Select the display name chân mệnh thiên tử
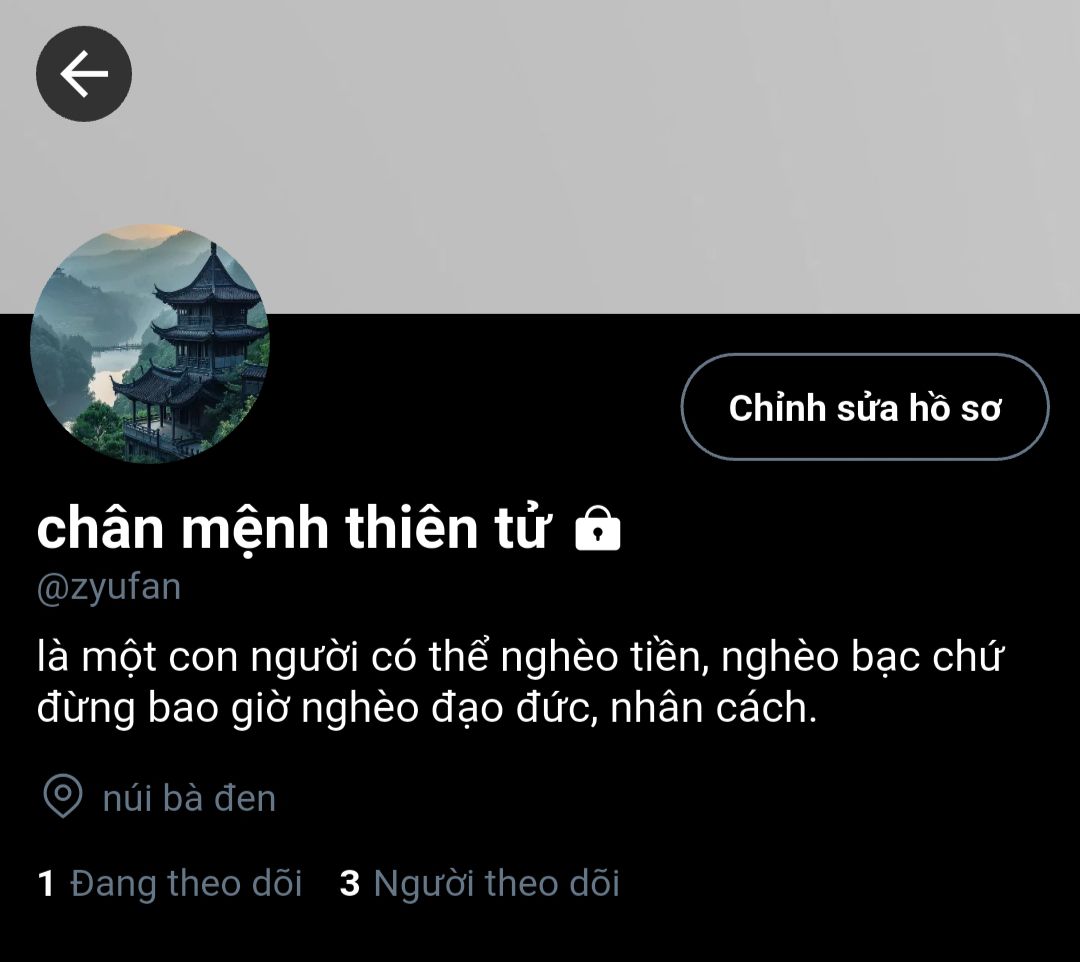This screenshot has width=1080, height=962. (x=294, y=528)
